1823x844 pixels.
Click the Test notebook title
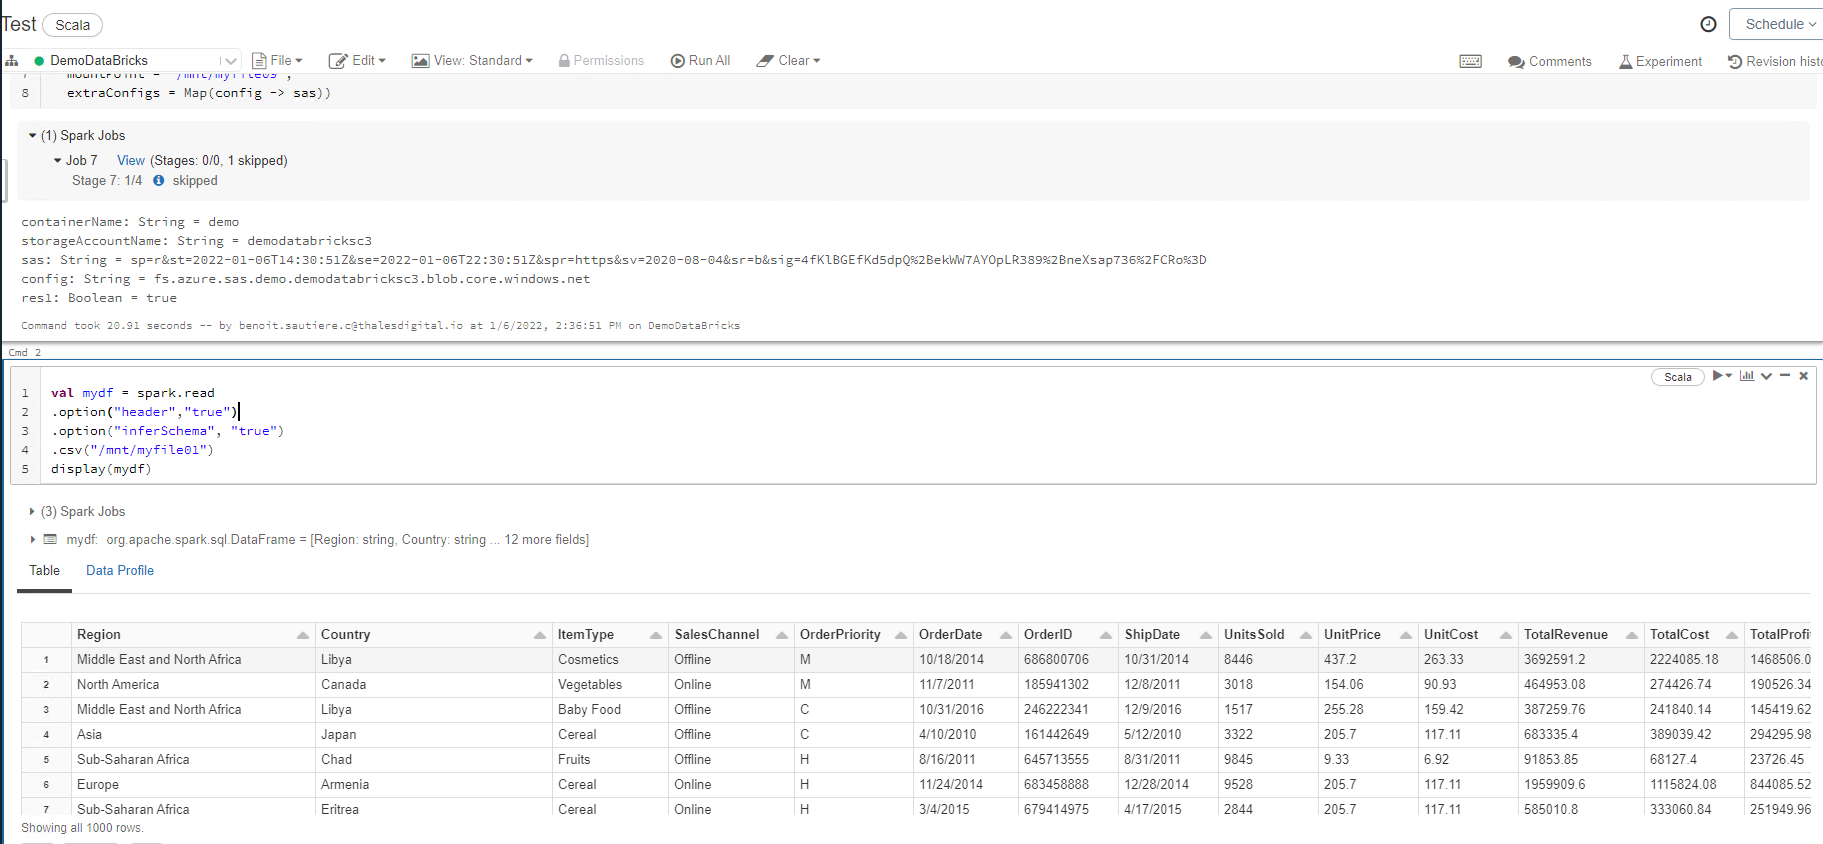click(x=18, y=24)
